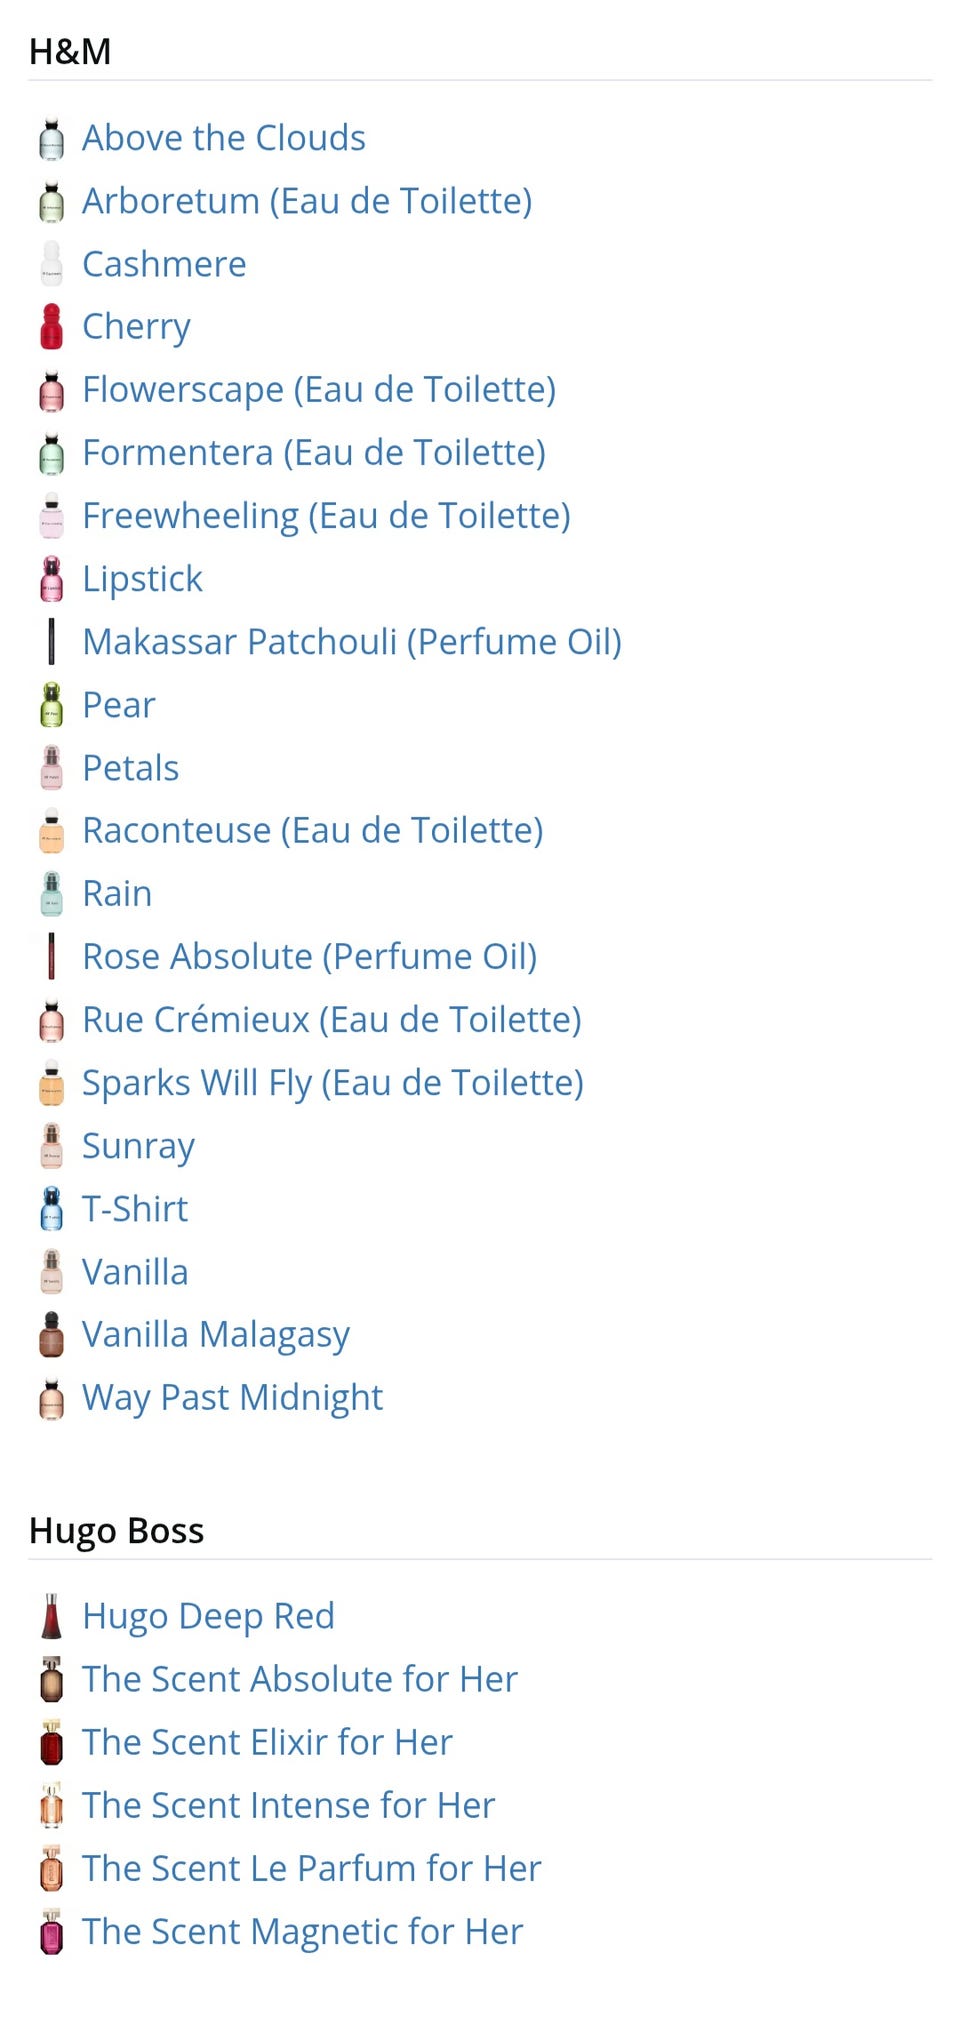Click the Rose Absolute perfume oil thumbnail
The height and width of the screenshot is (2032, 960).
pos(51,957)
